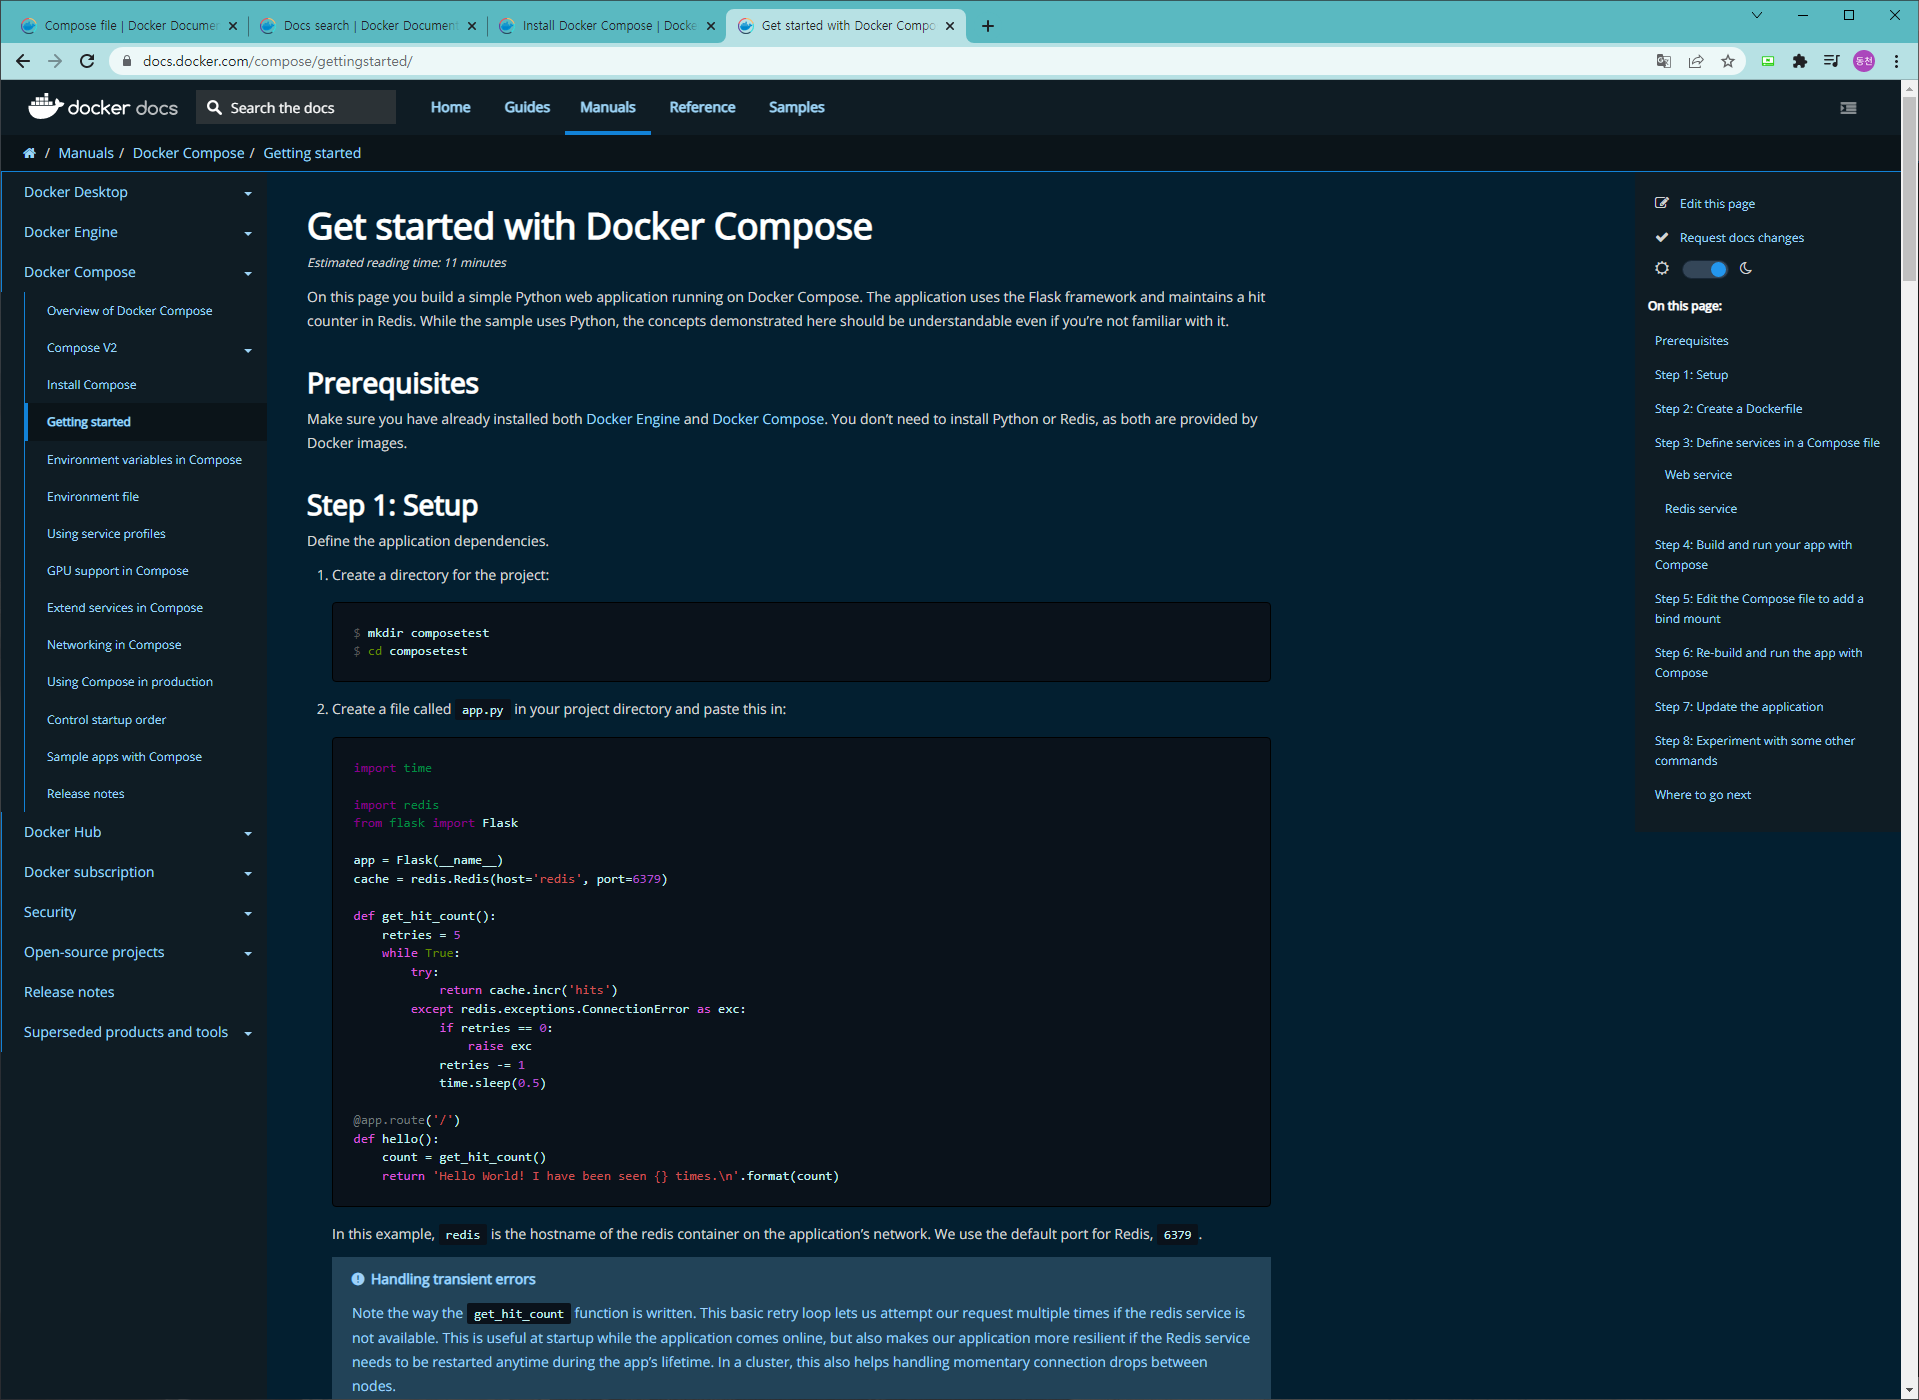Toggle the right sidebar menu icon

tap(1848, 108)
